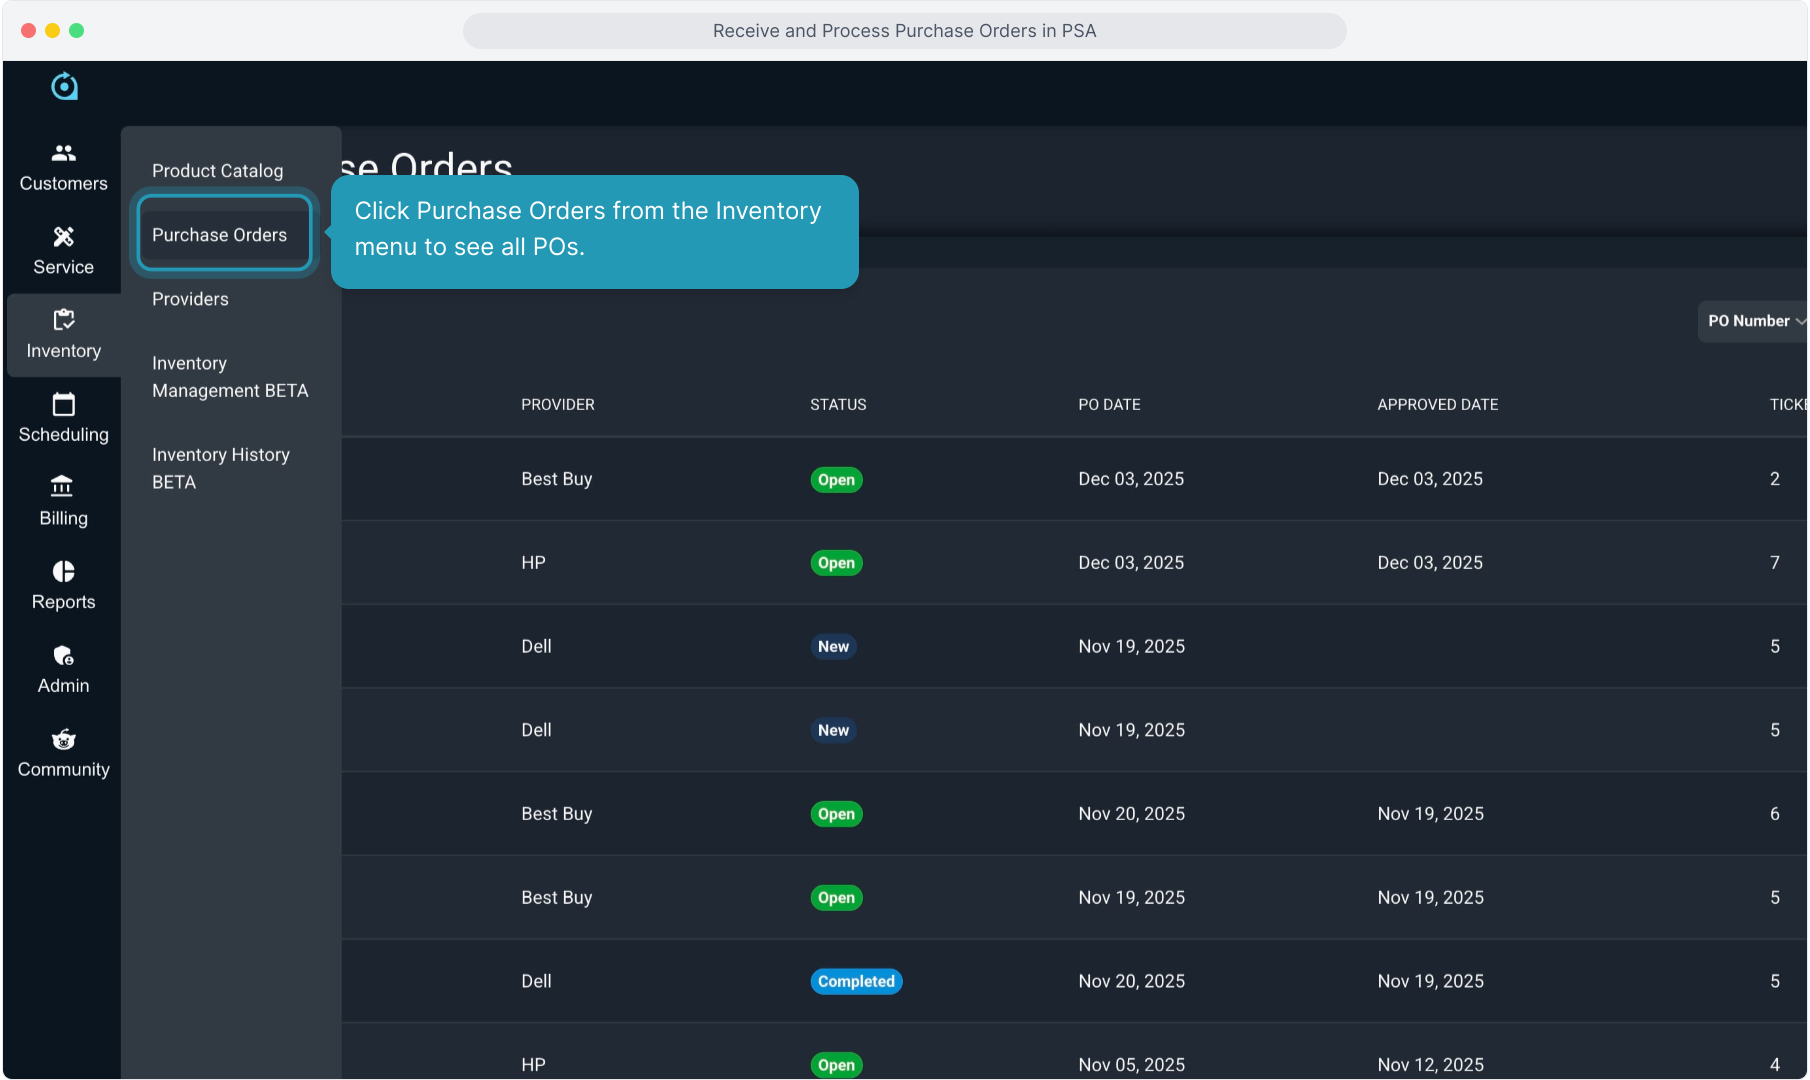The image size is (1810, 1080).
Task: Select Product Catalog from the Inventory menu
Action: coord(217,171)
